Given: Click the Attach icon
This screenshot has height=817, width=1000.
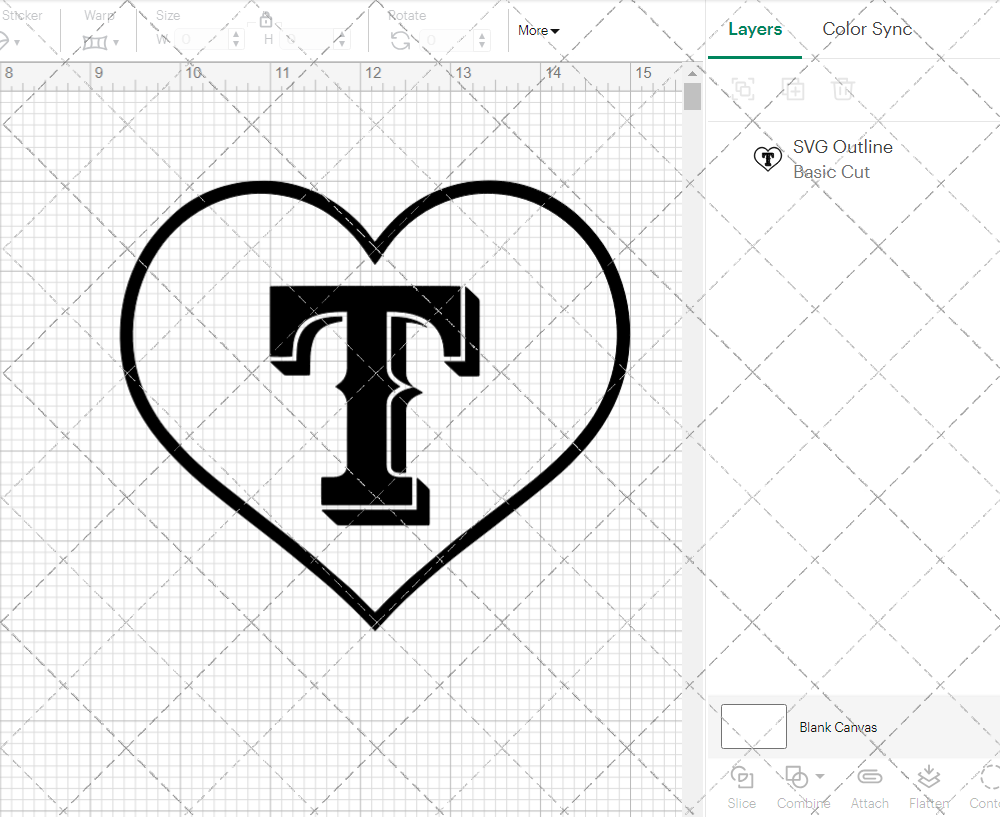Looking at the screenshot, I should [x=869, y=788].
